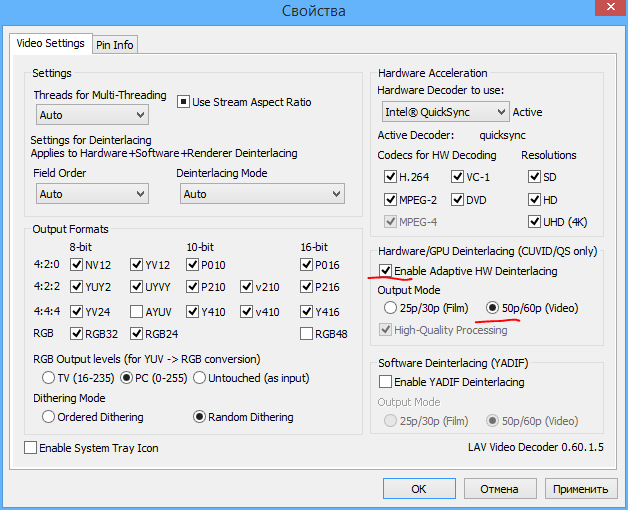628x510 pixels.
Task: Enable RGB48 output format checkbox
Action: [308, 333]
